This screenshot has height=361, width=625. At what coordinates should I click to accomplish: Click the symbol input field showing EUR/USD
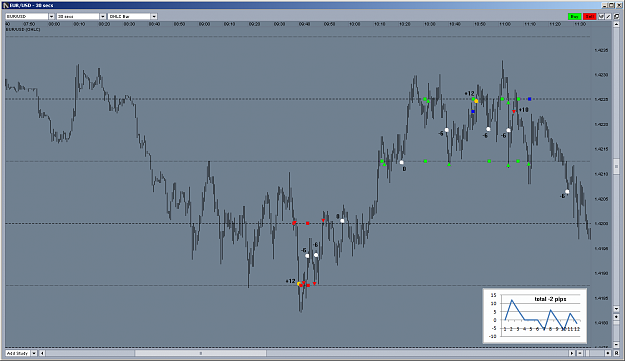tap(27, 16)
